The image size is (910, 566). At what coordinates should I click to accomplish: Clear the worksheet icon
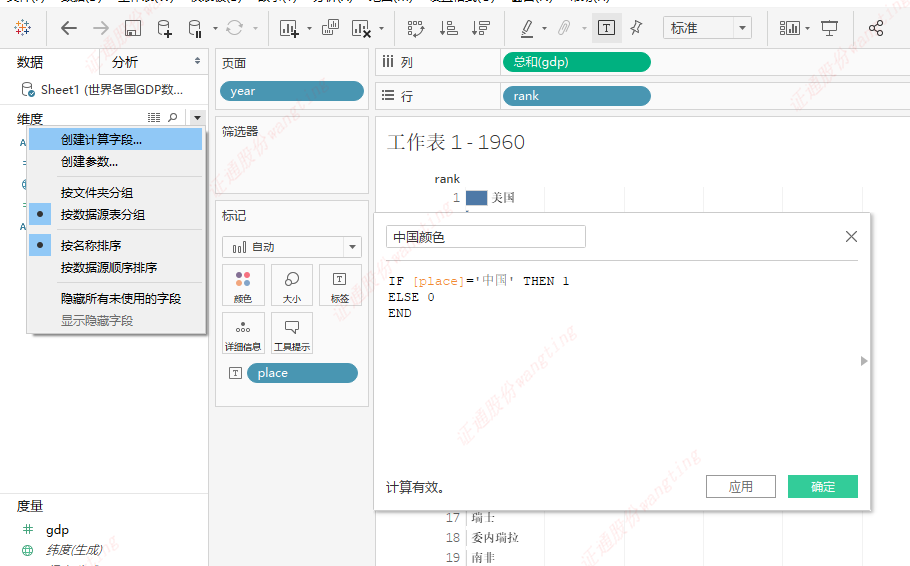coord(361,28)
